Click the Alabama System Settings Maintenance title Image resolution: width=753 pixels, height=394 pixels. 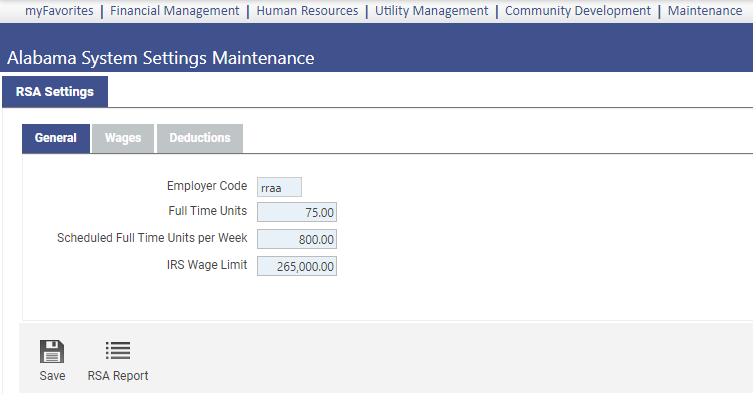coord(160,58)
